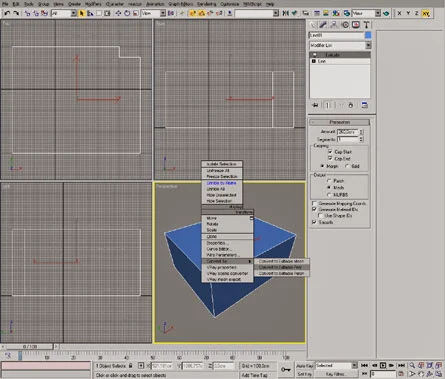Open the Material Editor icon
This screenshot has width=445, height=379.
click(x=336, y=13)
